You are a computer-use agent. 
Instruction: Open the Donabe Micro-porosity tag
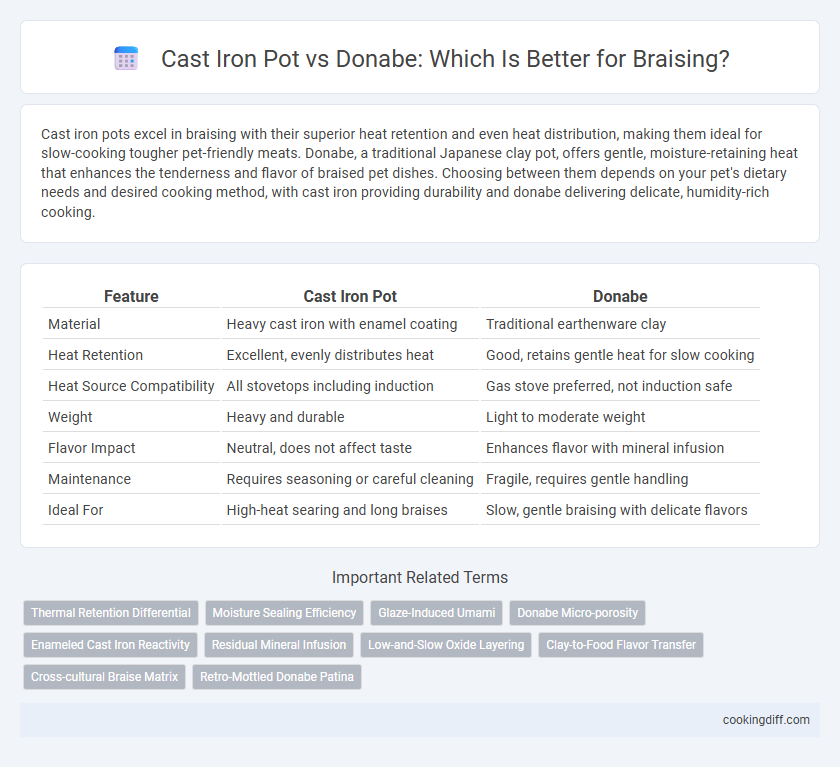point(578,613)
